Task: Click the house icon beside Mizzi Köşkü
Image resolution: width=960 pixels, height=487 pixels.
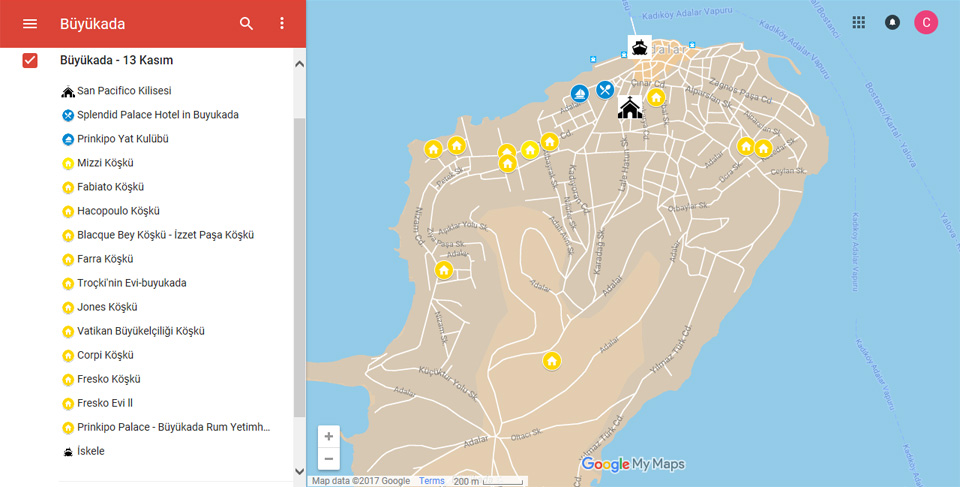Action: (x=68, y=164)
